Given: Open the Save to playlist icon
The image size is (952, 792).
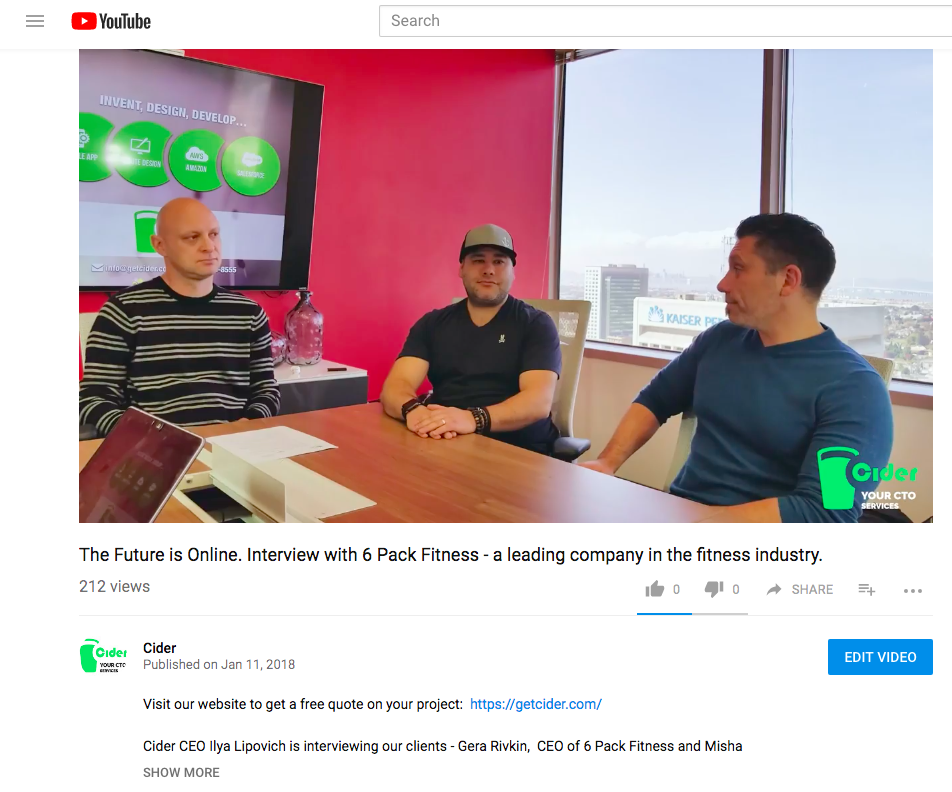Looking at the screenshot, I should click(x=866, y=589).
